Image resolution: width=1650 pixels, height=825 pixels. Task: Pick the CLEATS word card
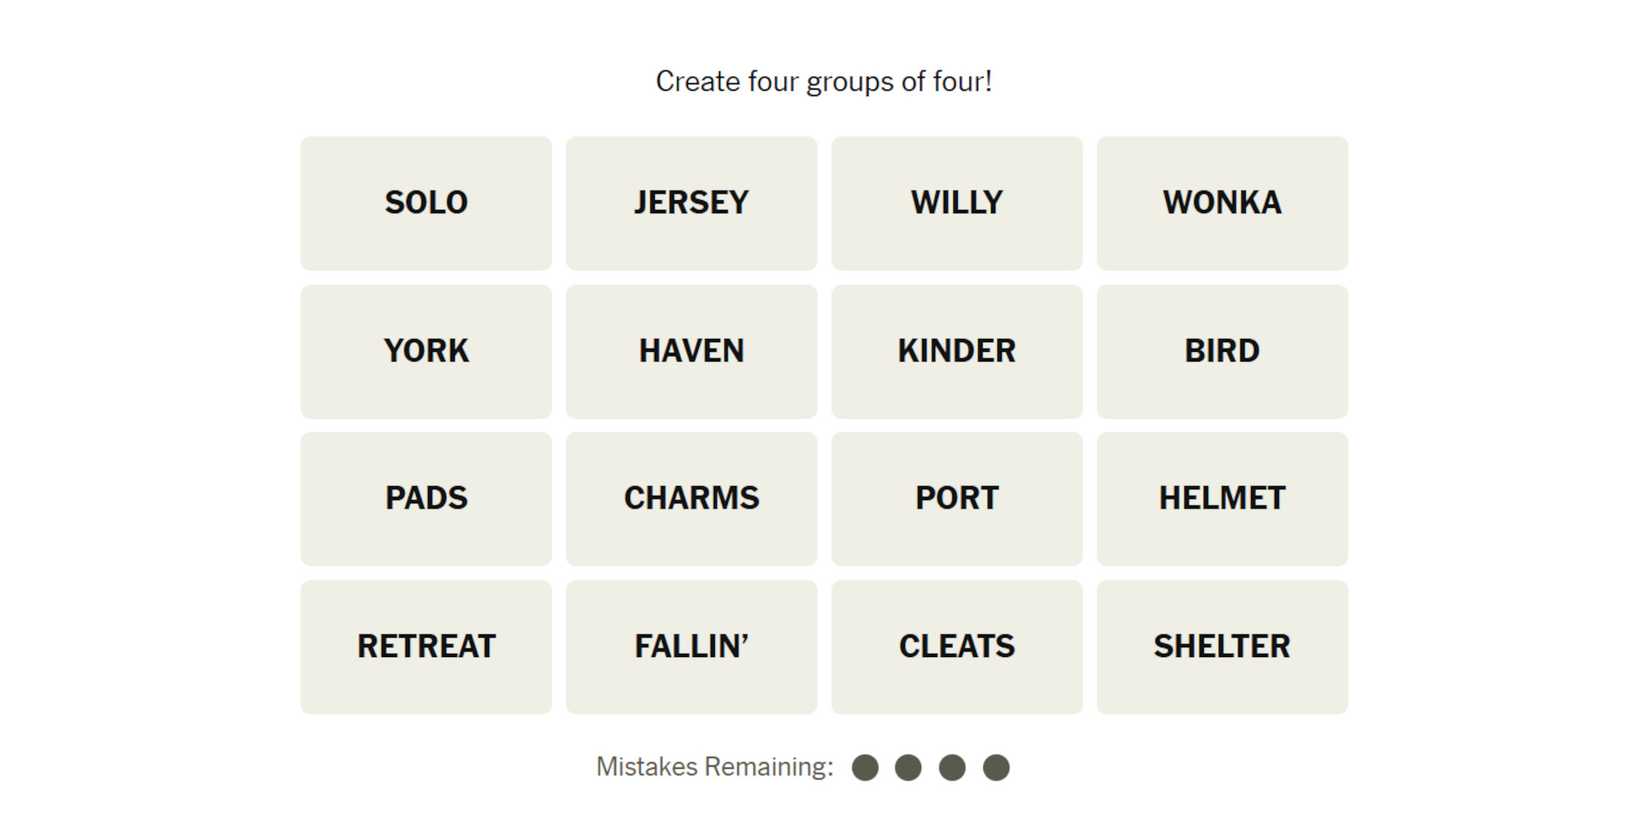click(x=956, y=646)
